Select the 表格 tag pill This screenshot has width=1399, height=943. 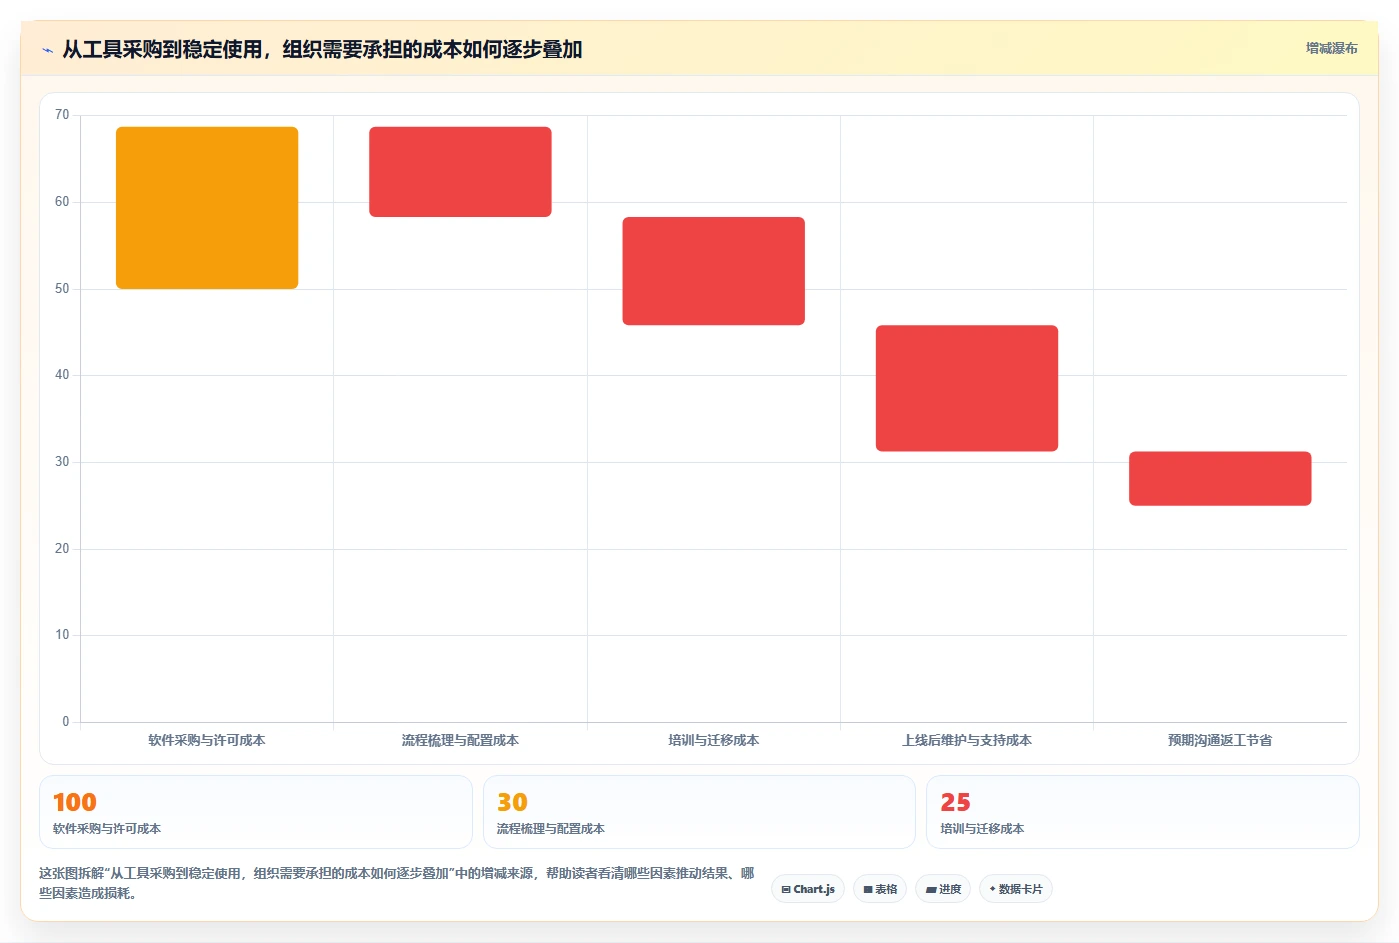pyautogui.click(x=880, y=889)
